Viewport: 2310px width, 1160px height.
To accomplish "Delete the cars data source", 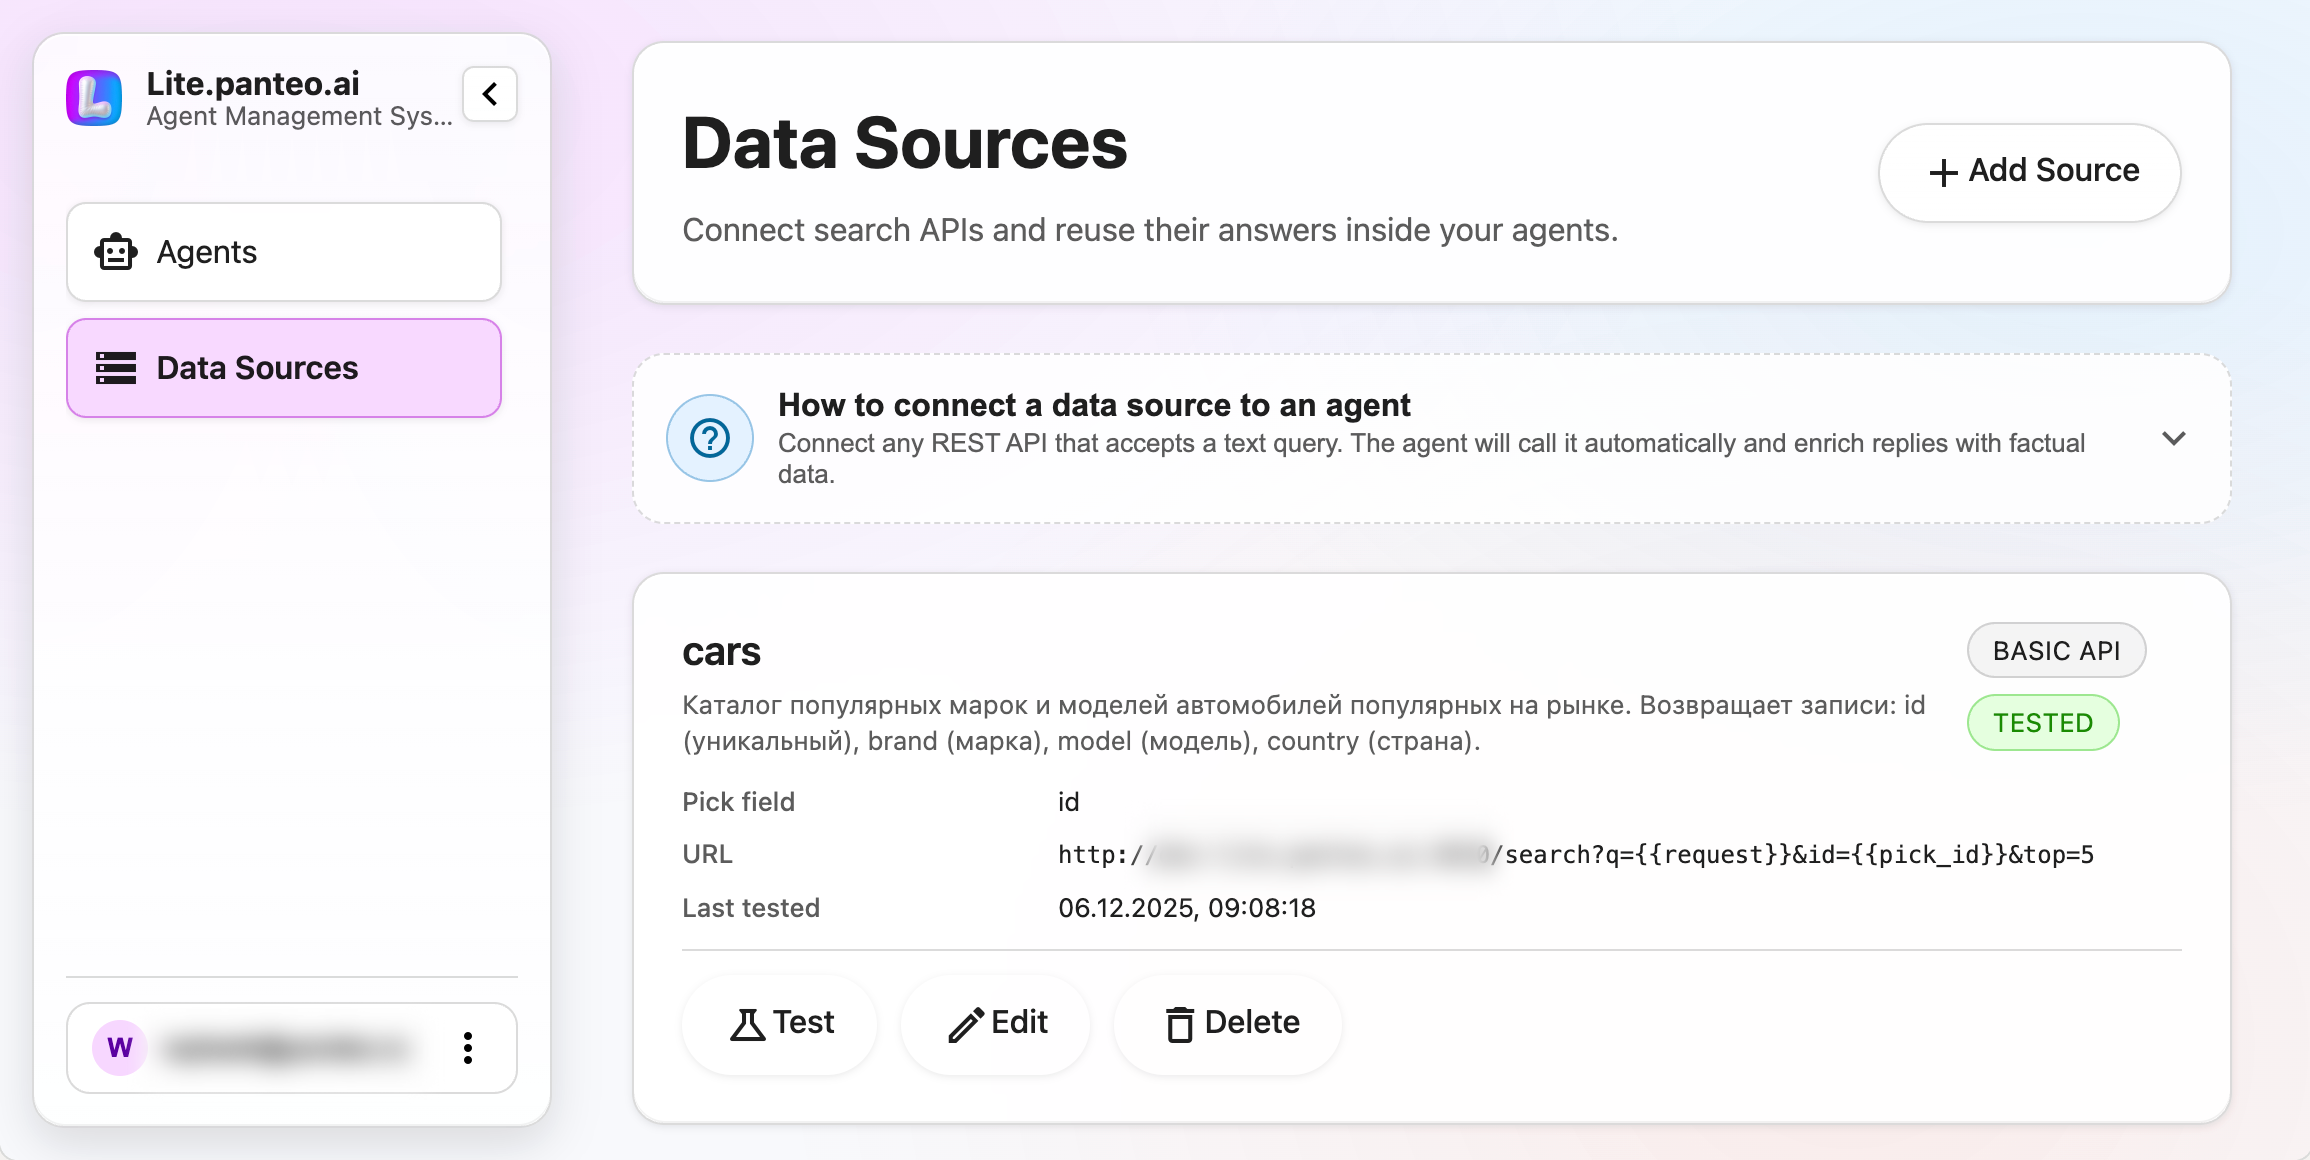I will click(x=1227, y=1023).
